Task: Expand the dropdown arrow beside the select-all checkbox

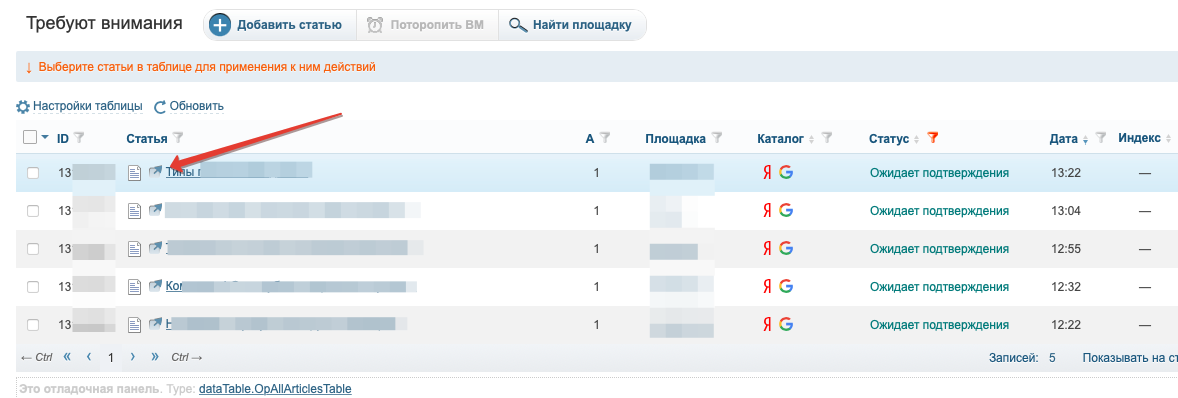Action: pyautogui.click(x=44, y=137)
